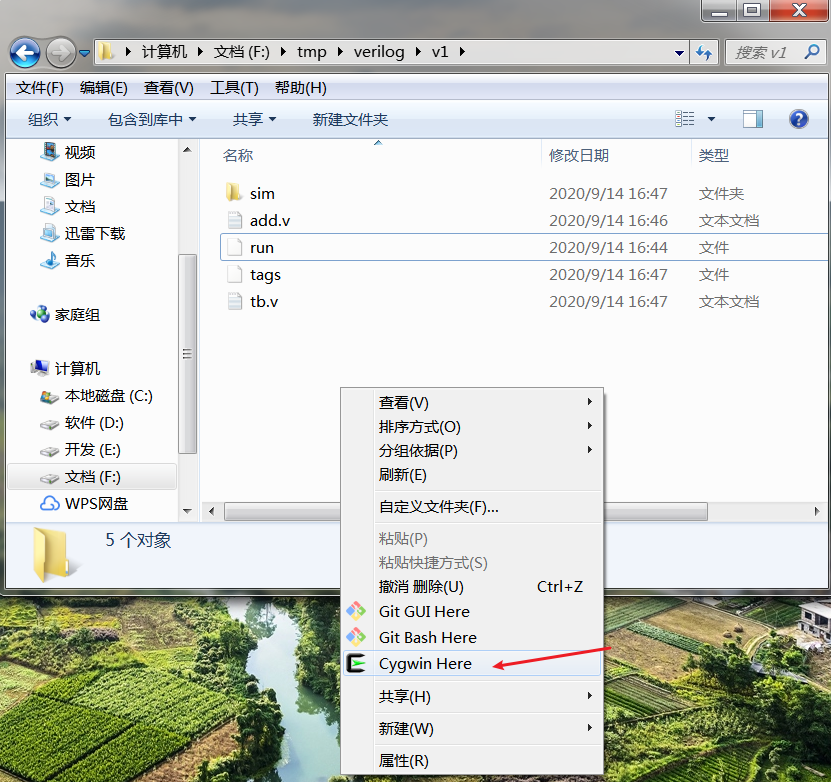The image size is (831, 782).
Task: Open the address bar history dropdown
Action: click(x=679, y=53)
